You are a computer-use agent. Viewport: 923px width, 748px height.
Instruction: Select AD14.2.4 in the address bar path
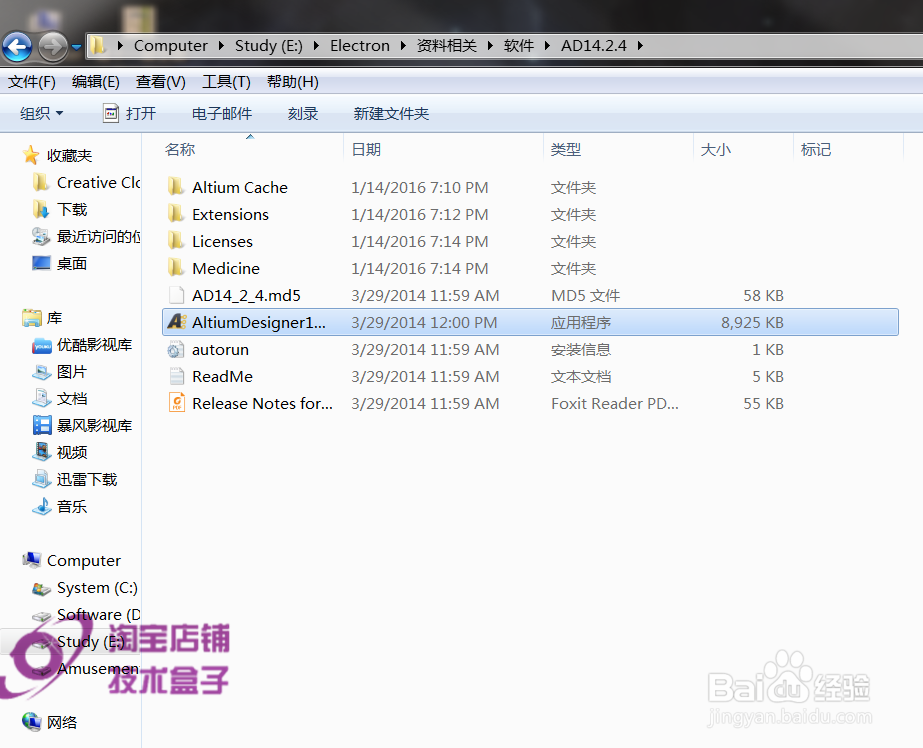593,45
